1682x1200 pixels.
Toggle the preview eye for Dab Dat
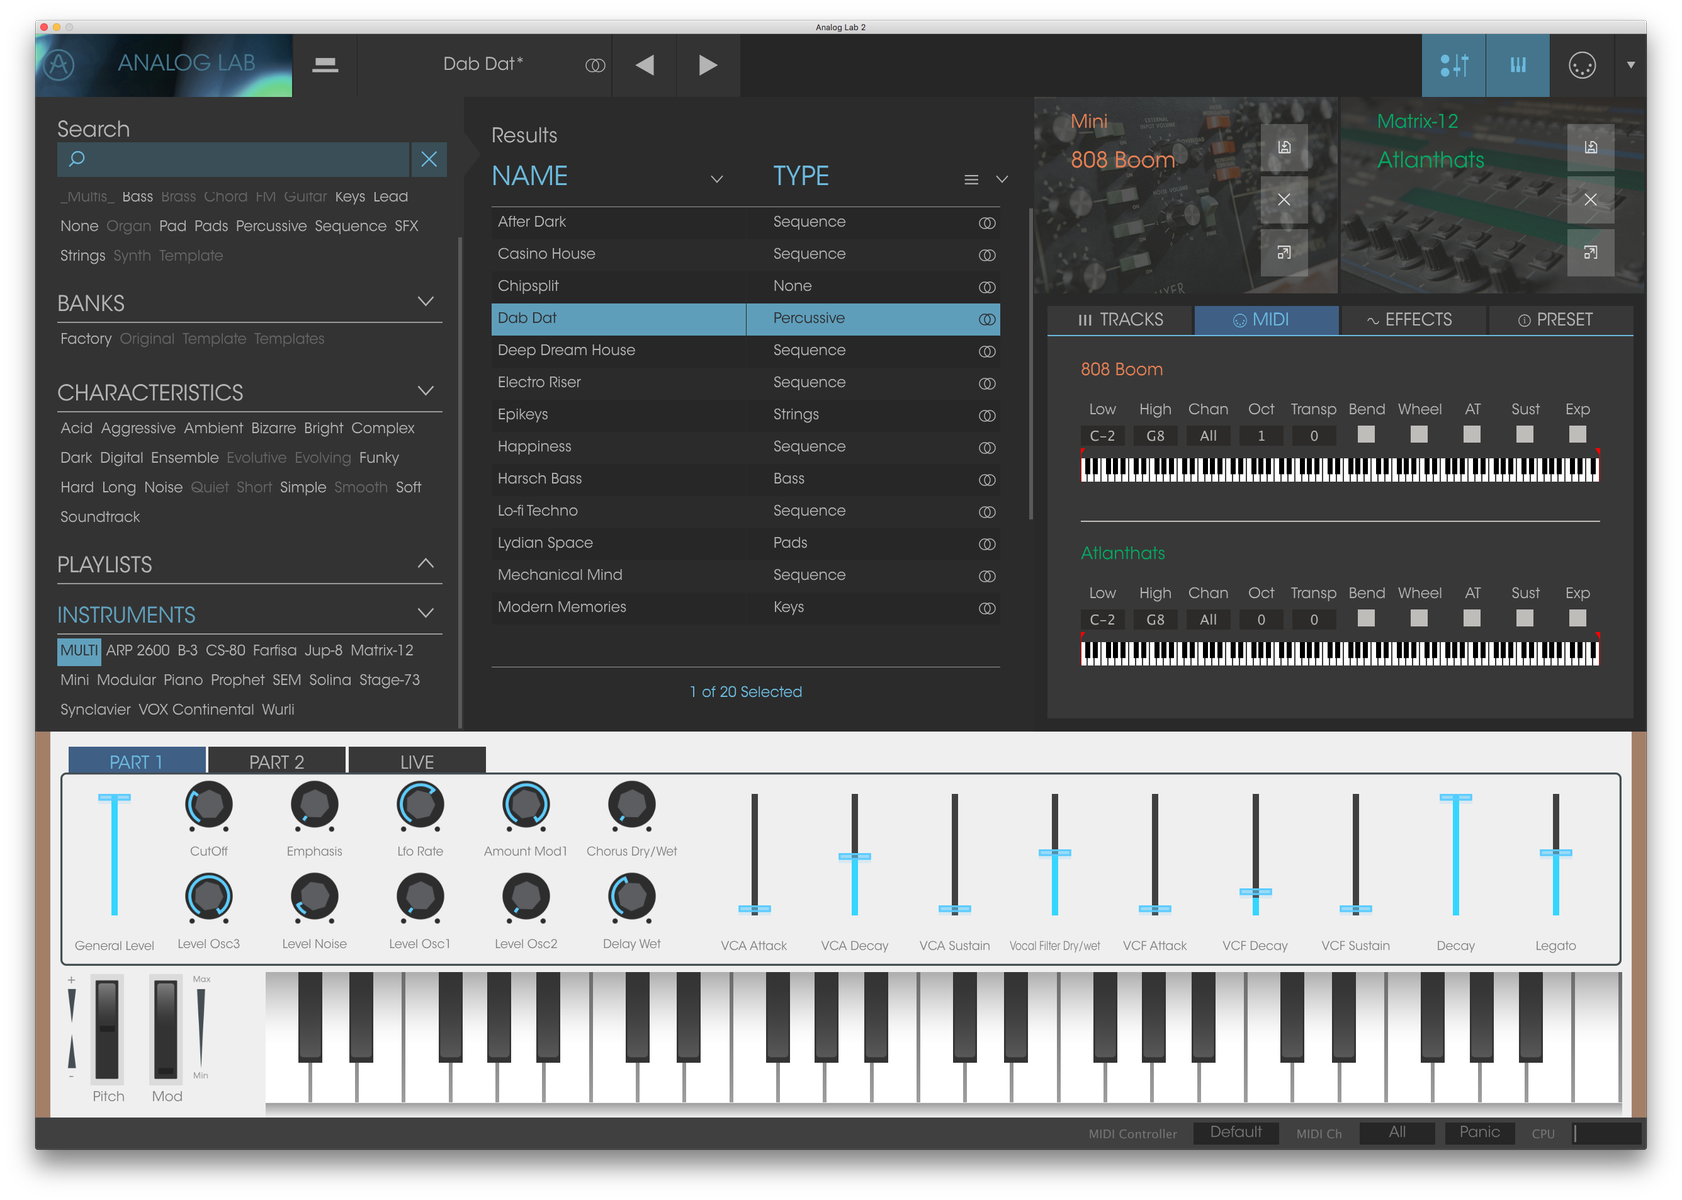tap(987, 319)
